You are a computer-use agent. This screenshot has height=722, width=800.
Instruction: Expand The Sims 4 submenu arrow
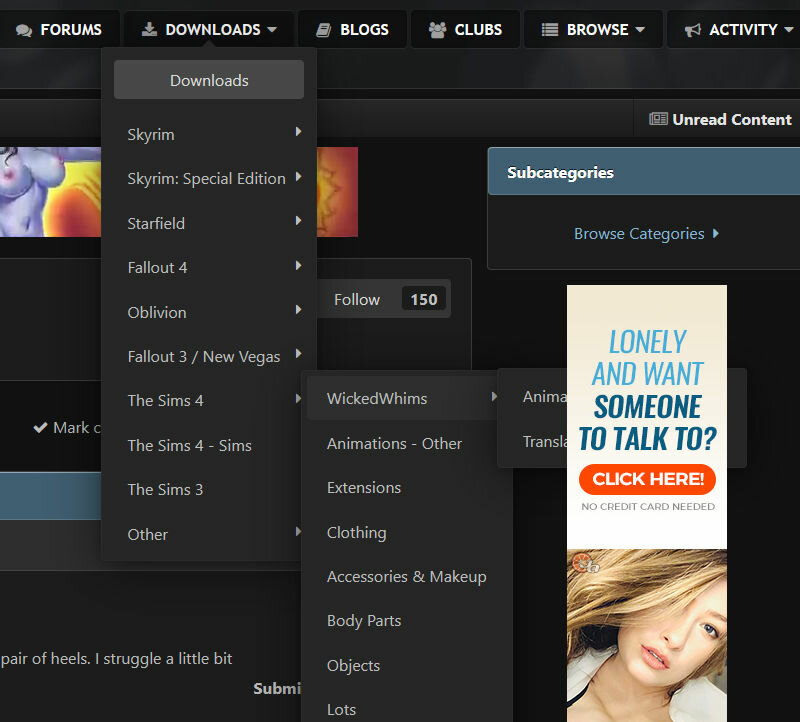(298, 398)
